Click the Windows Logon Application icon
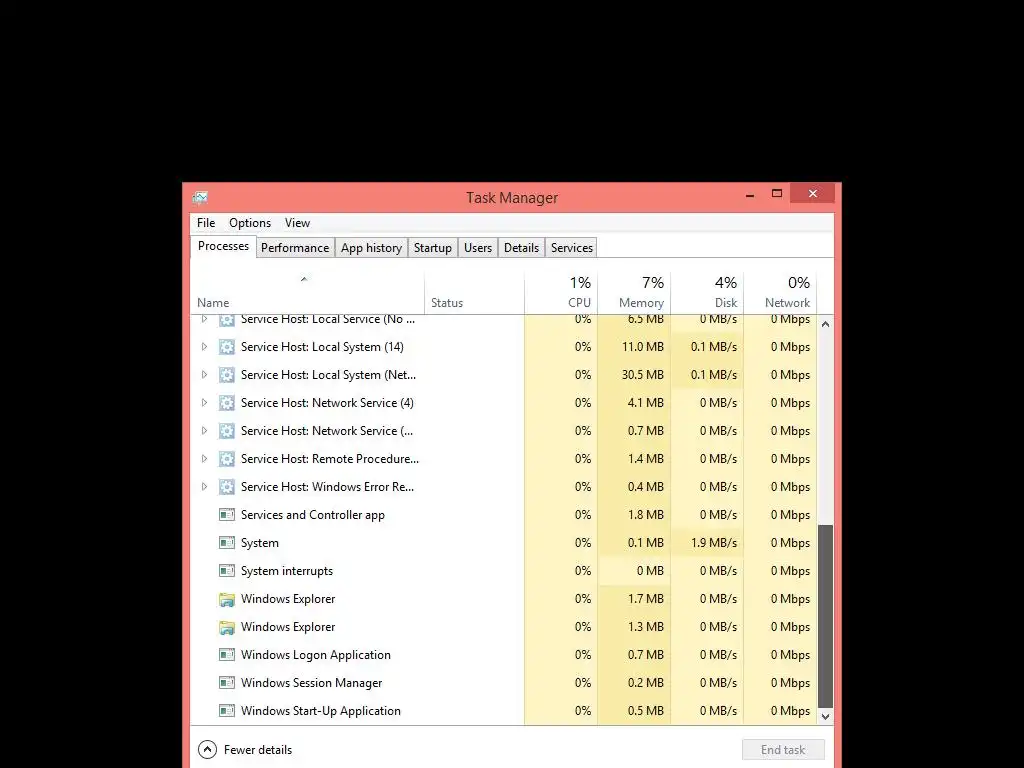 227,655
